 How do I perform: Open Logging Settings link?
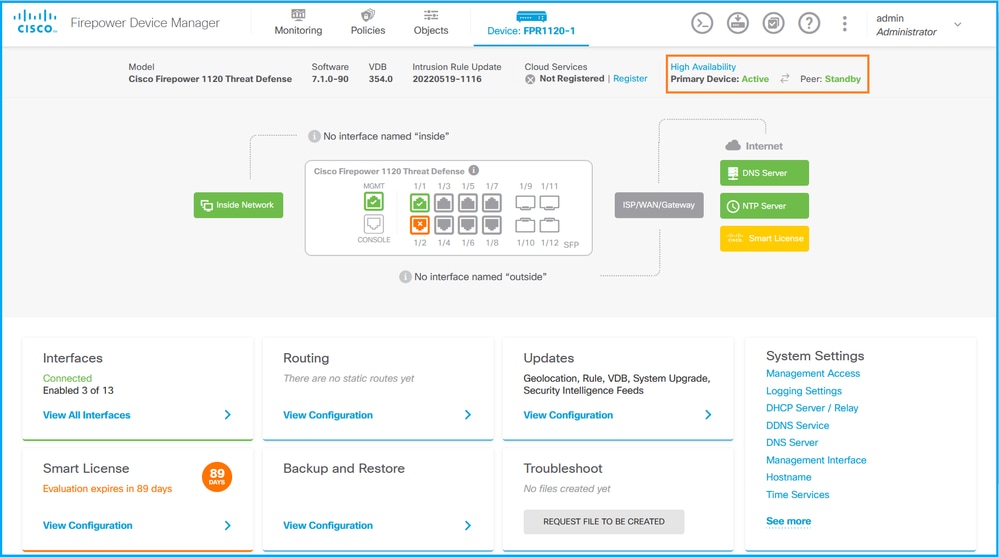pyautogui.click(x=804, y=391)
